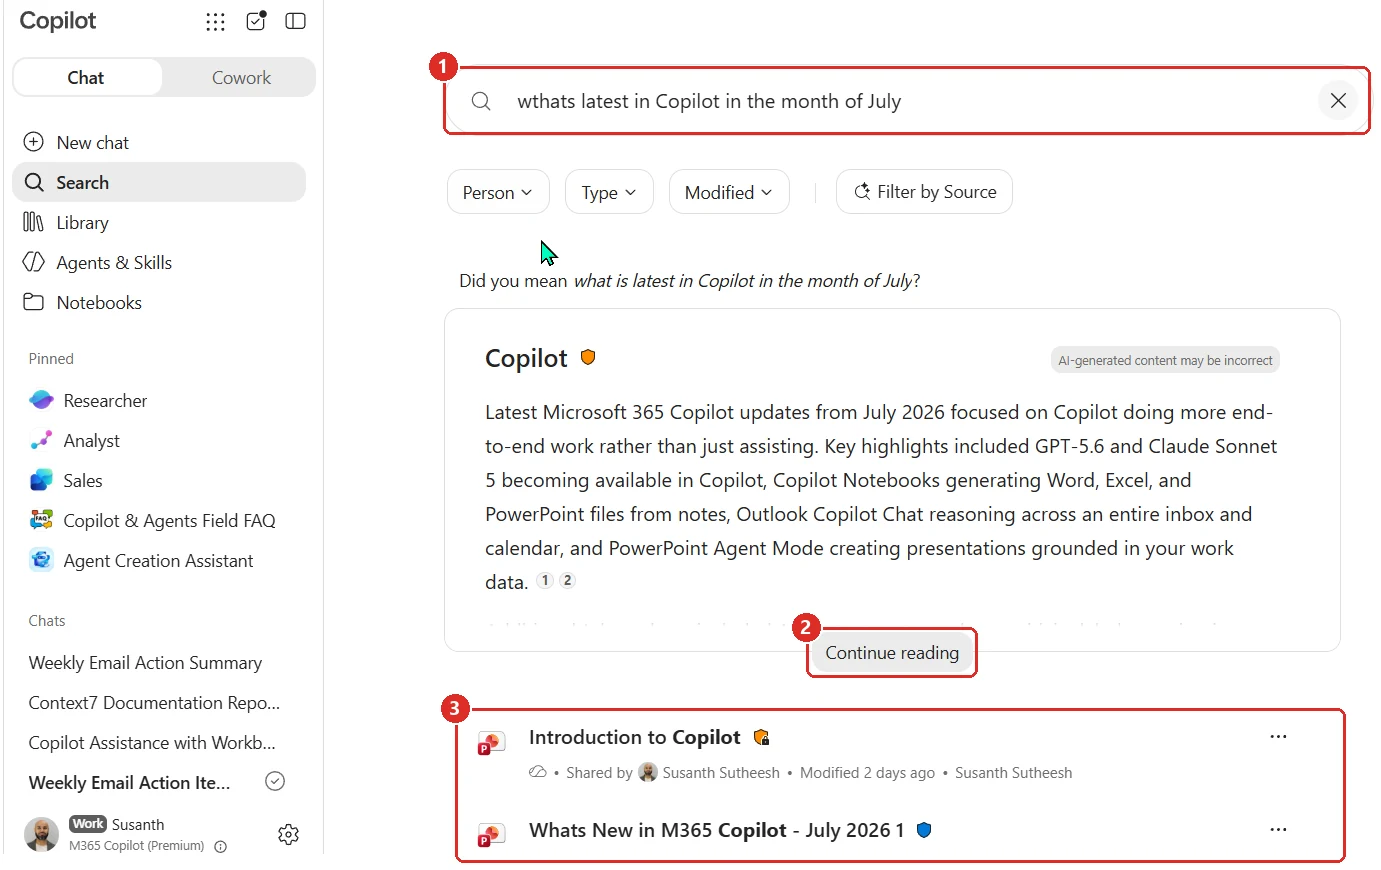Open Agent Creation Assistant

[x=159, y=560]
